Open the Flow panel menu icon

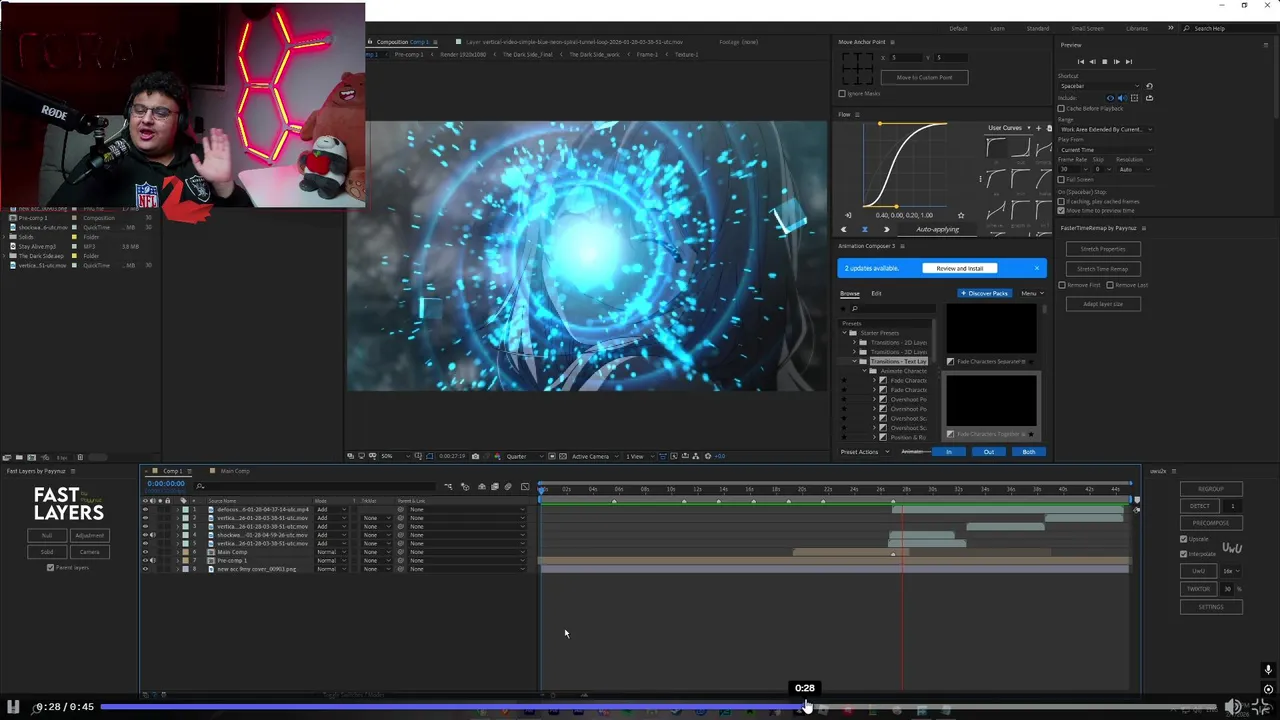pos(857,115)
